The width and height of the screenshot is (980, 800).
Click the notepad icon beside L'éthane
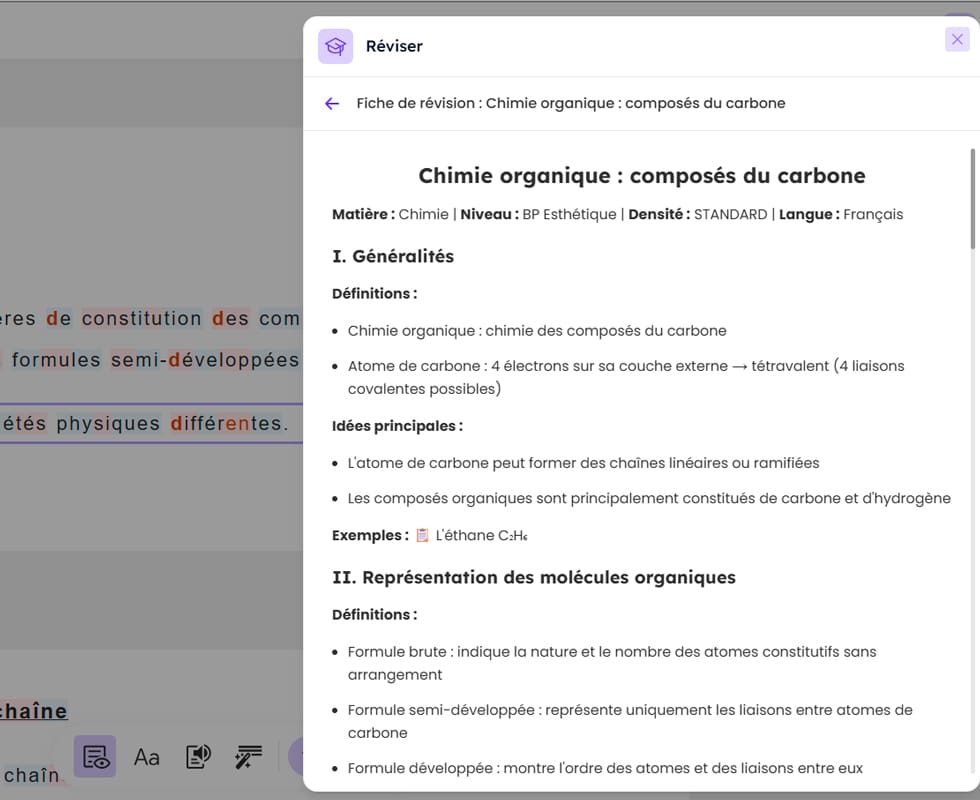422,536
